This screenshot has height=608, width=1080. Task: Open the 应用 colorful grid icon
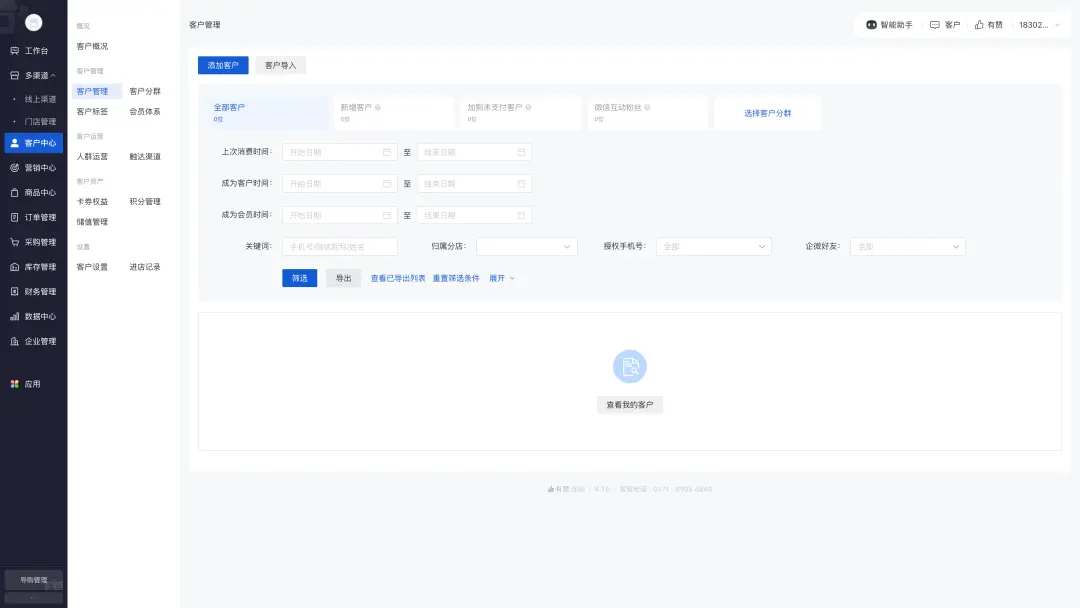click(15, 384)
